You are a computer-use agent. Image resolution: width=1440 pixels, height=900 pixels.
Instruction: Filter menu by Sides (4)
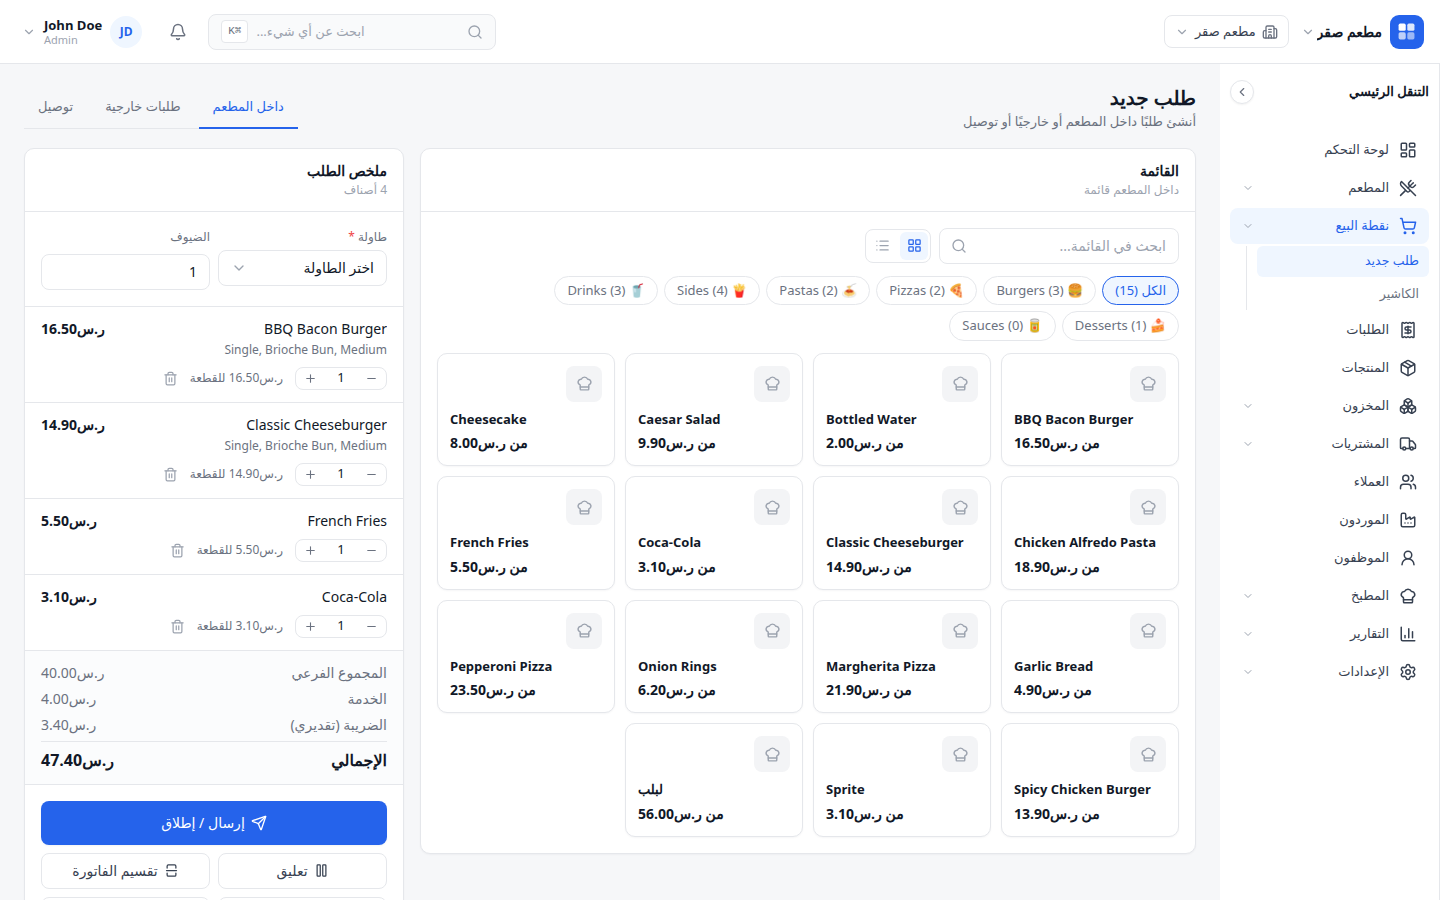pyautogui.click(x=712, y=291)
